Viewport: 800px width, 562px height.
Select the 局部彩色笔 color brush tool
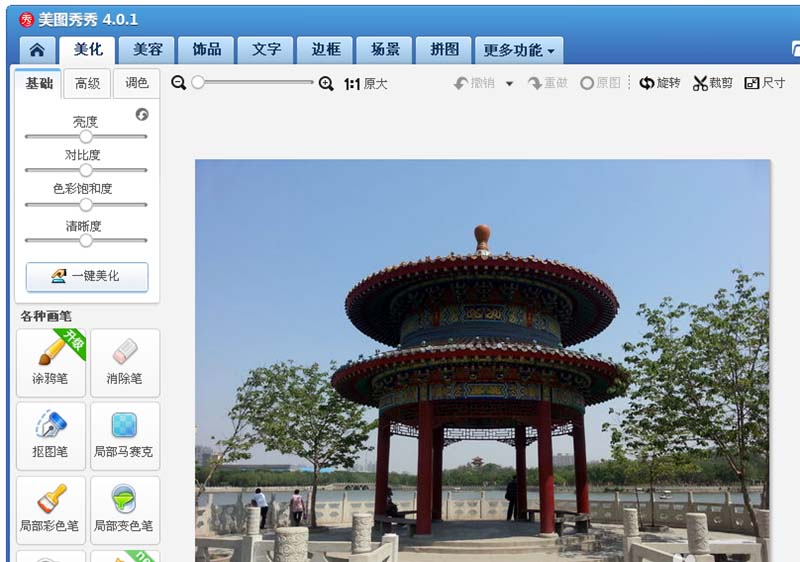[x=51, y=510]
